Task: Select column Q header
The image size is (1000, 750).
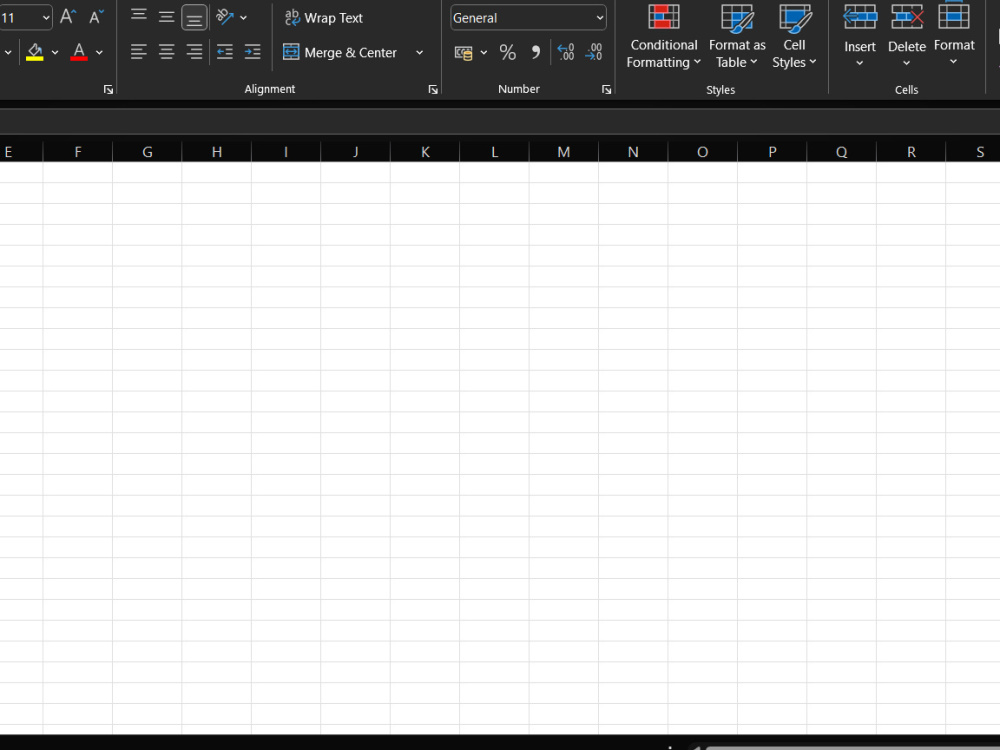Action: [842, 152]
